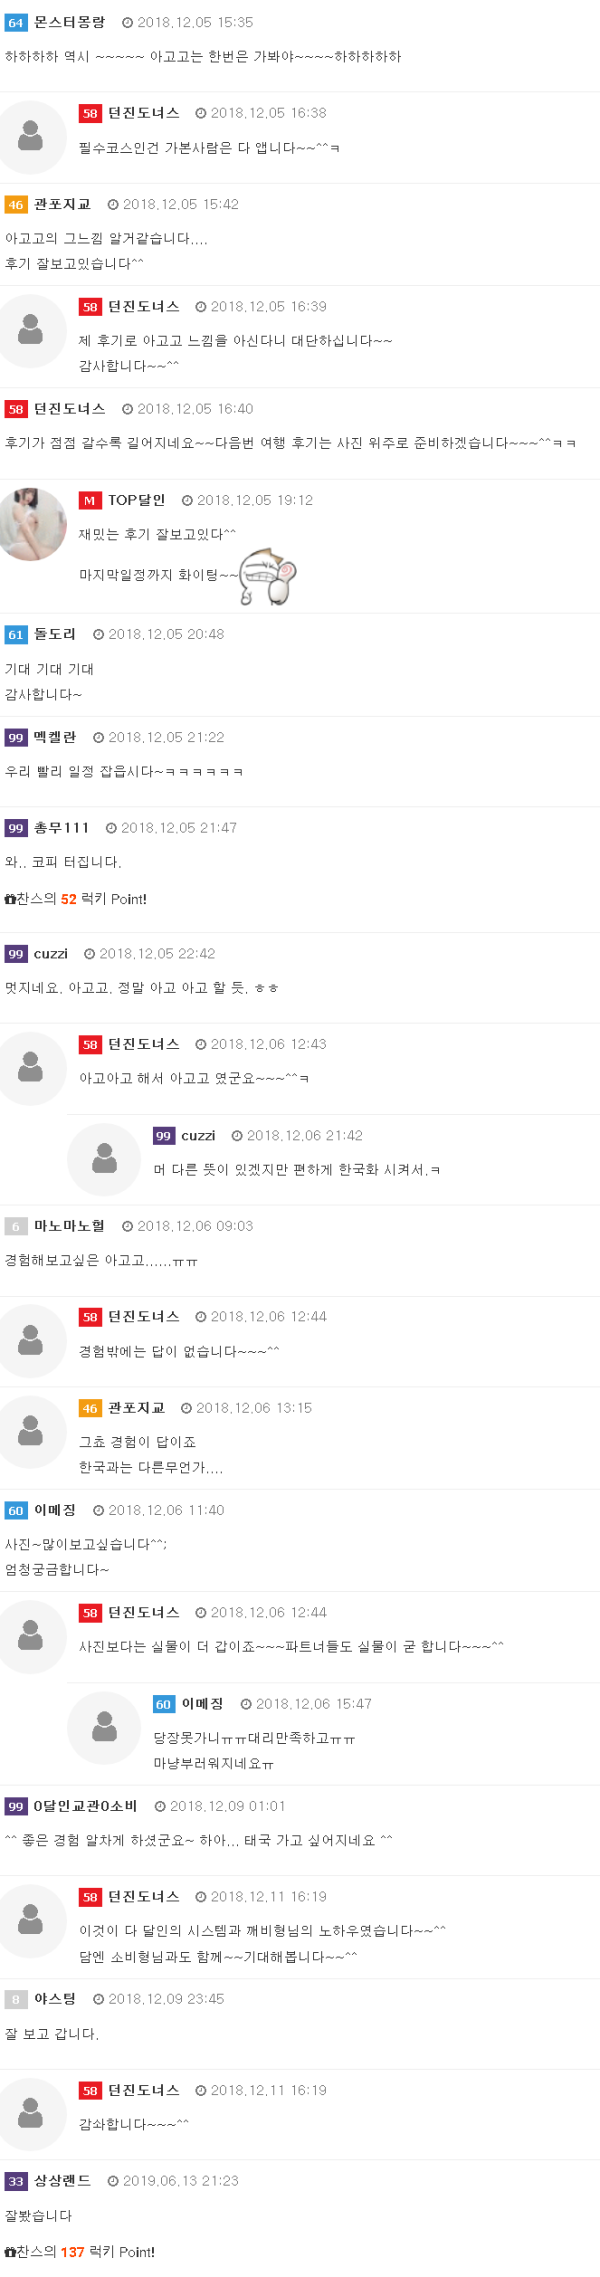Click the level 8 badge beside 야스팅
Image resolution: width=600 pixels, height=2277 pixels.
click(16, 2000)
